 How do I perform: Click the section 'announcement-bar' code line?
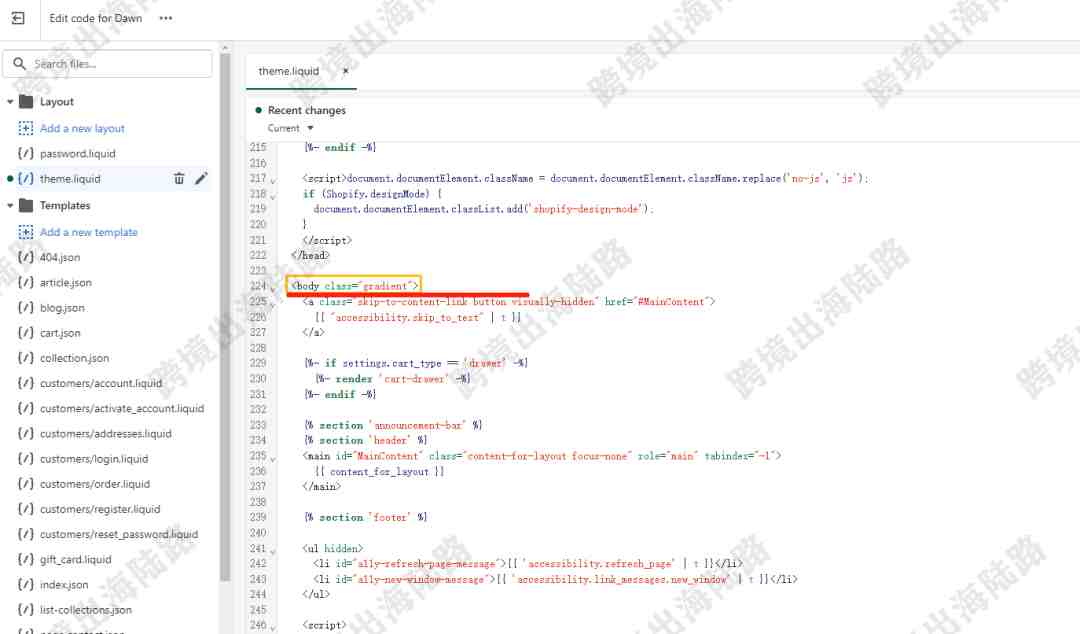[393, 425]
